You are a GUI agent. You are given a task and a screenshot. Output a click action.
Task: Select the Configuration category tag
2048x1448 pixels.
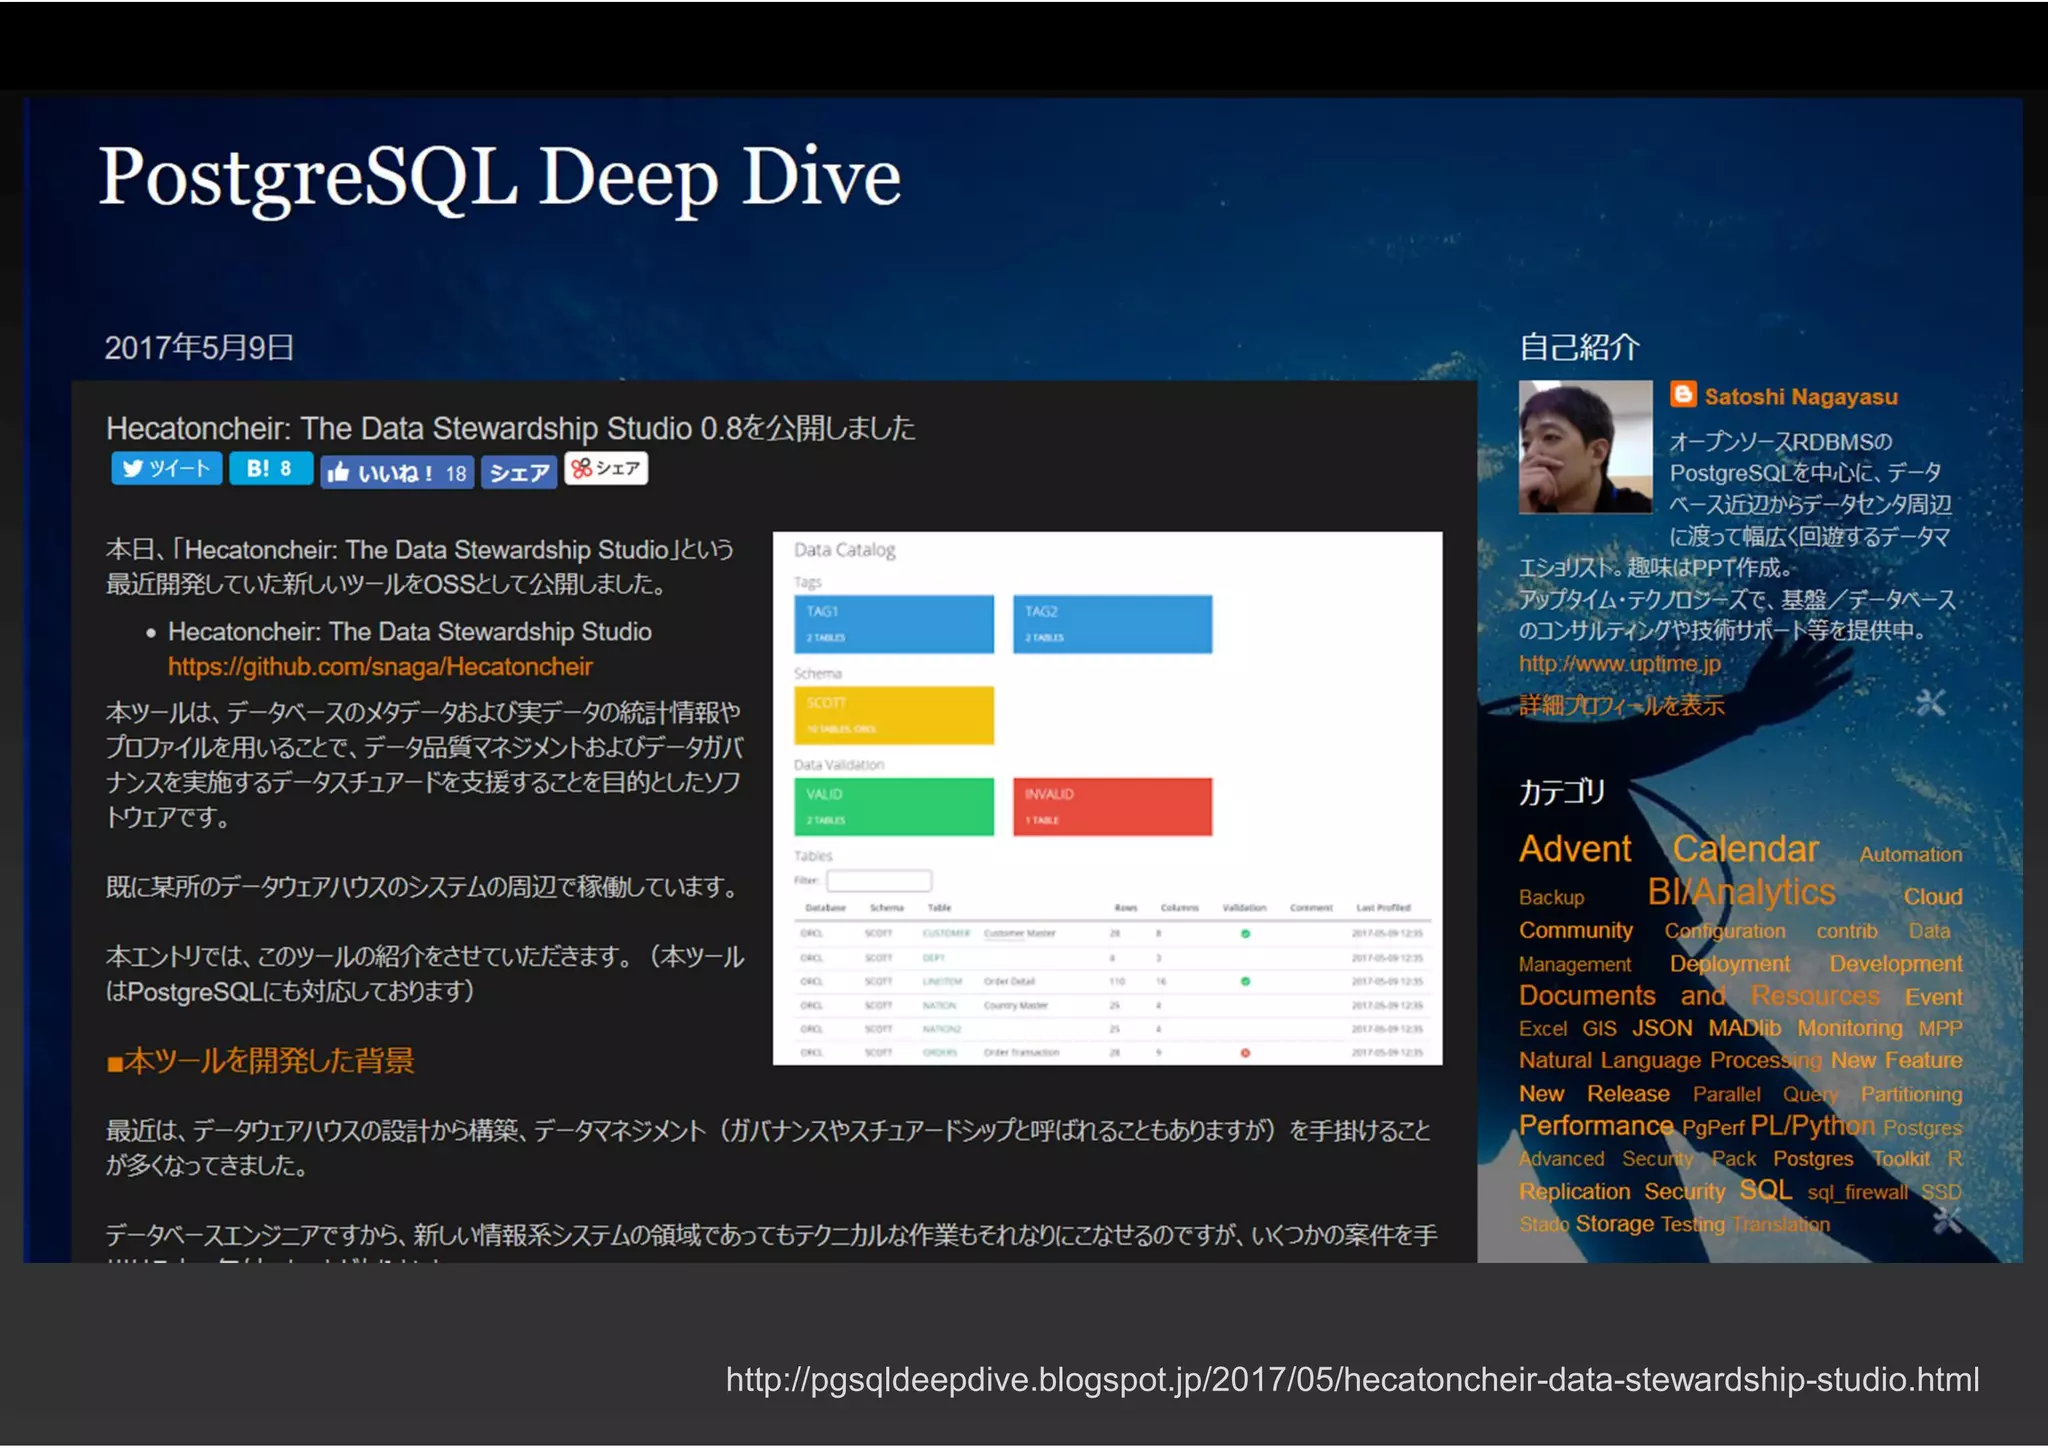1724,931
